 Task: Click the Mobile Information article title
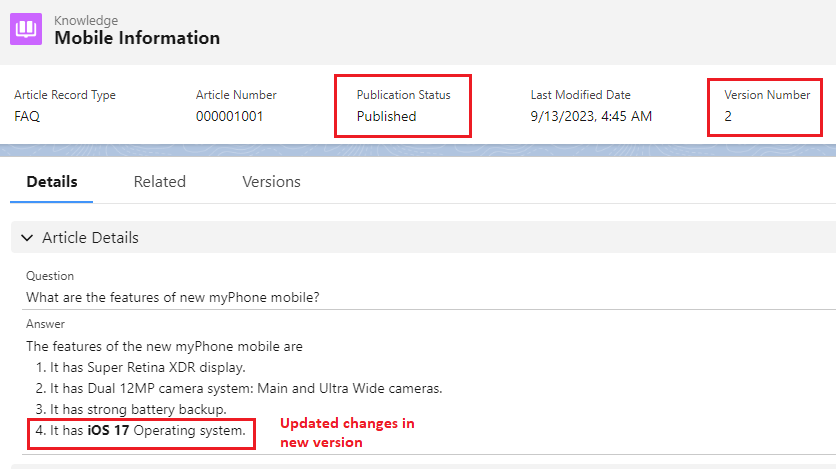137,38
